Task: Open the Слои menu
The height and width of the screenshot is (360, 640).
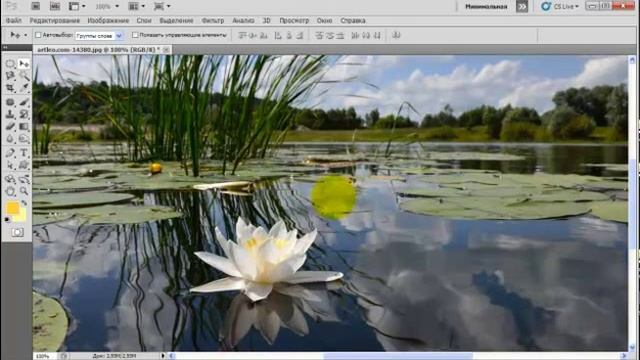Action: pos(144,20)
